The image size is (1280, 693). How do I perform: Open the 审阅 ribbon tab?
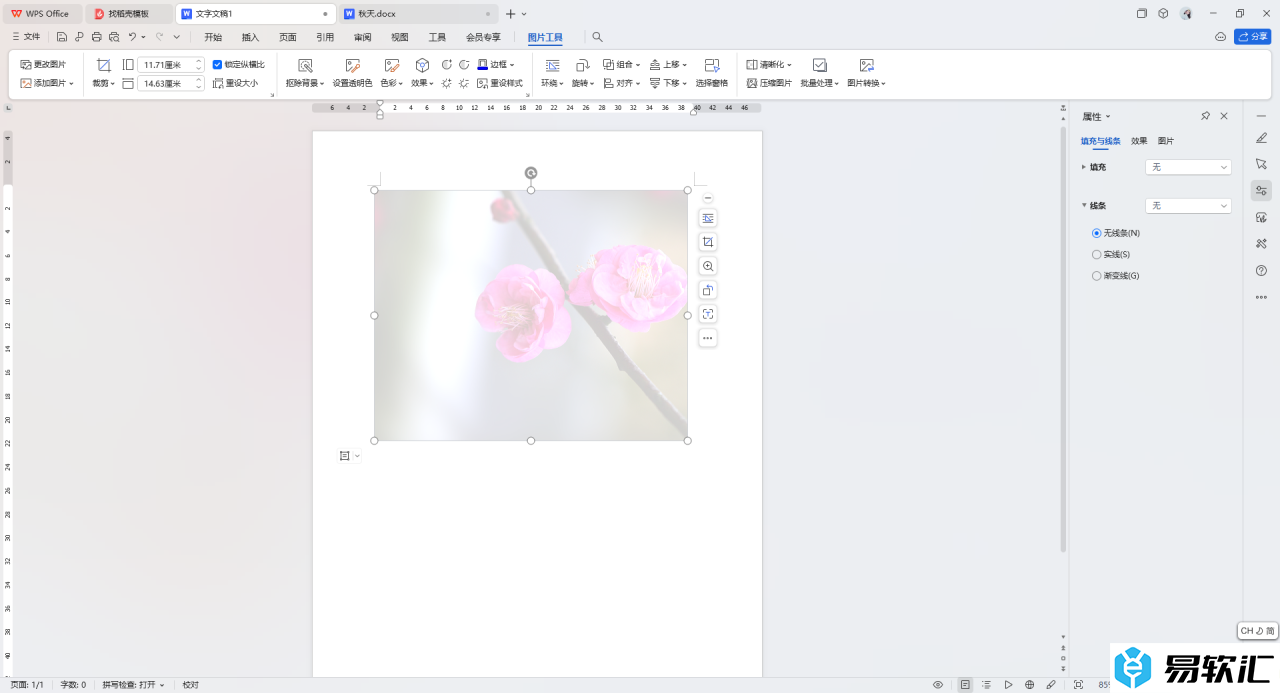point(362,37)
